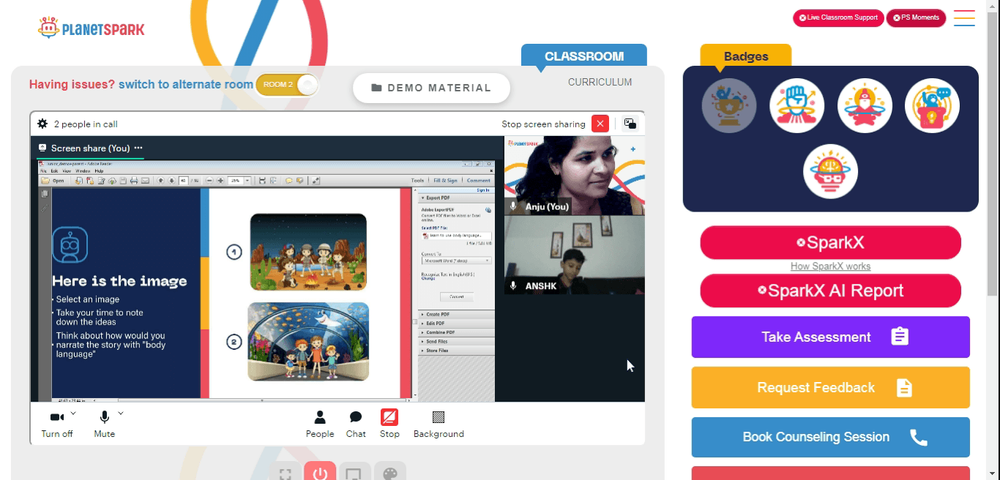Turn off the camera
Viewport: 1000px width, 480px height.
(x=57, y=425)
